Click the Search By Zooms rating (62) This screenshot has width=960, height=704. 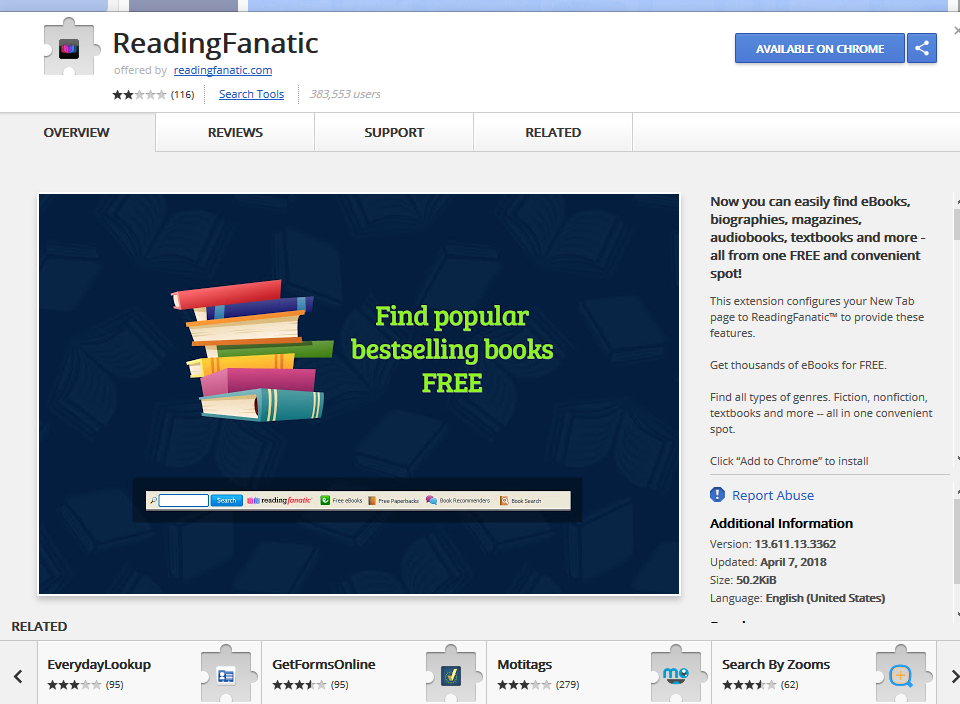(760, 684)
